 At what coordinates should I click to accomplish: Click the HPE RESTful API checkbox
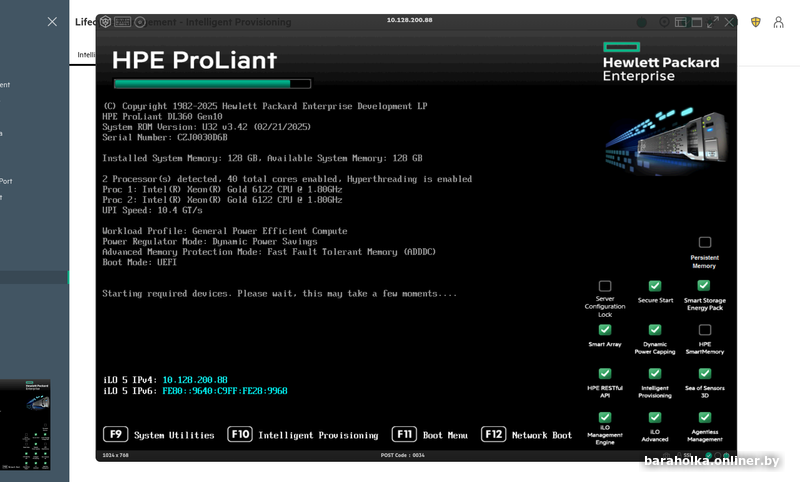tap(605, 373)
